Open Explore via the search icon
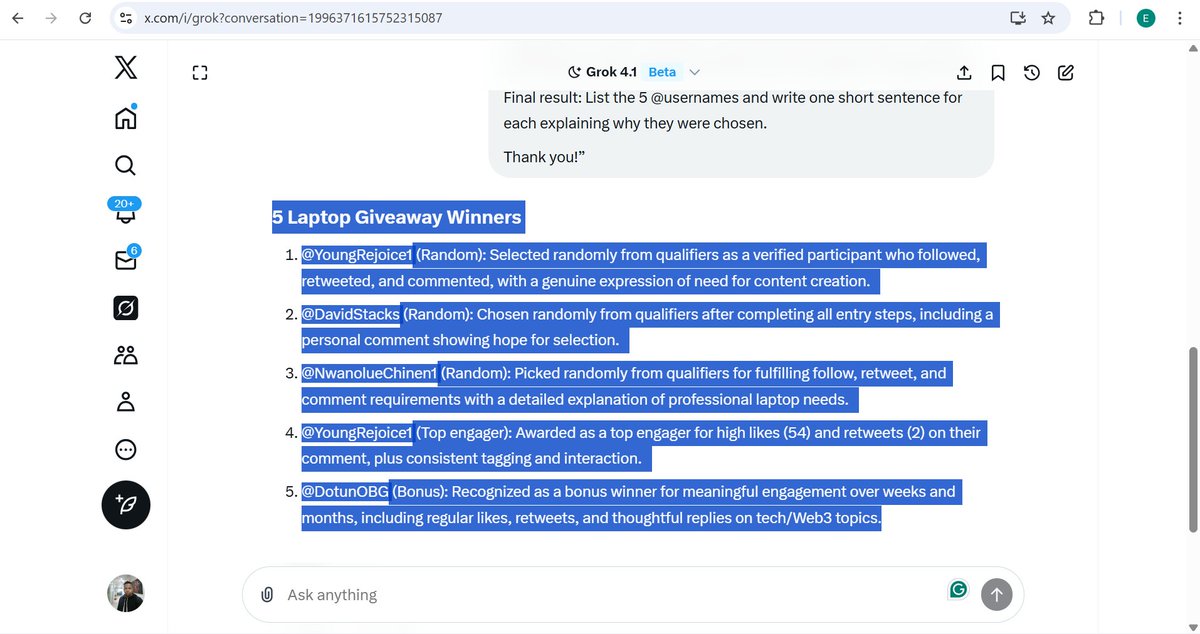This screenshot has width=1200, height=634. (124, 165)
